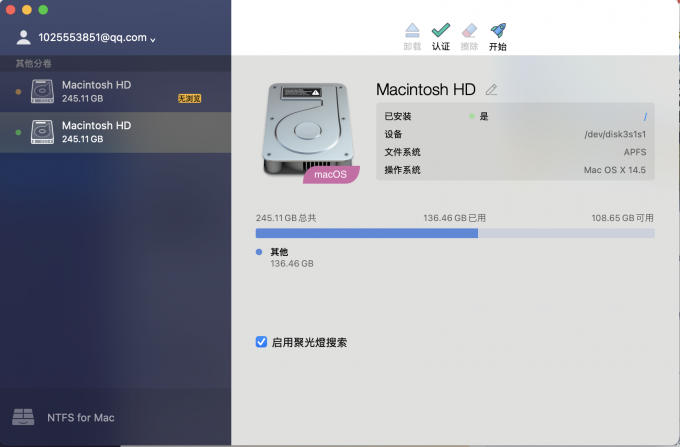Edit volume name with the pencil icon
This screenshot has height=447, width=680.
pyautogui.click(x=491, y=90)
